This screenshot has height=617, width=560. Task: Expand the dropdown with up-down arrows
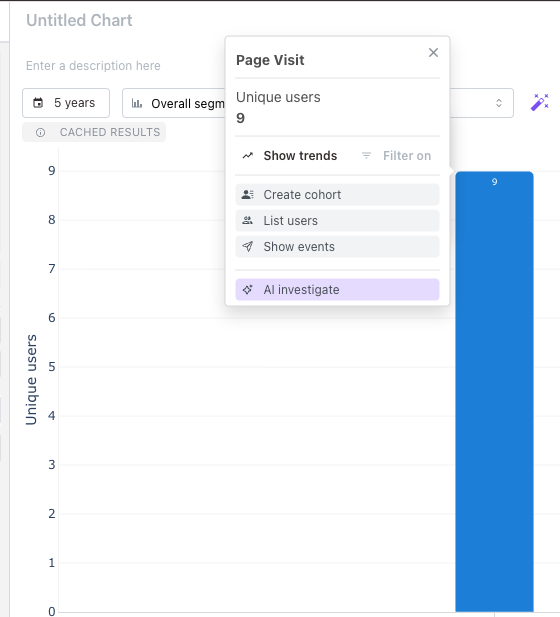click(499, 103)
